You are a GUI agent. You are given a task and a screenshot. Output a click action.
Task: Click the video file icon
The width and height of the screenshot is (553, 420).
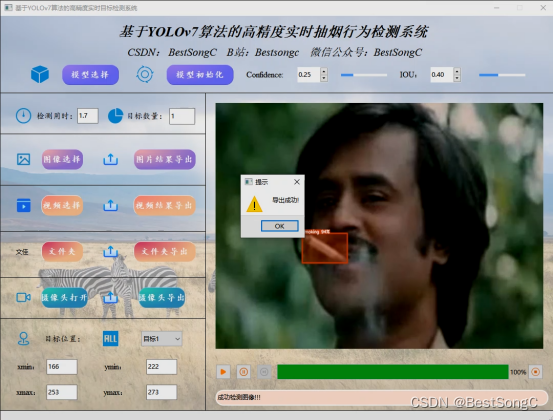[24, 205]
